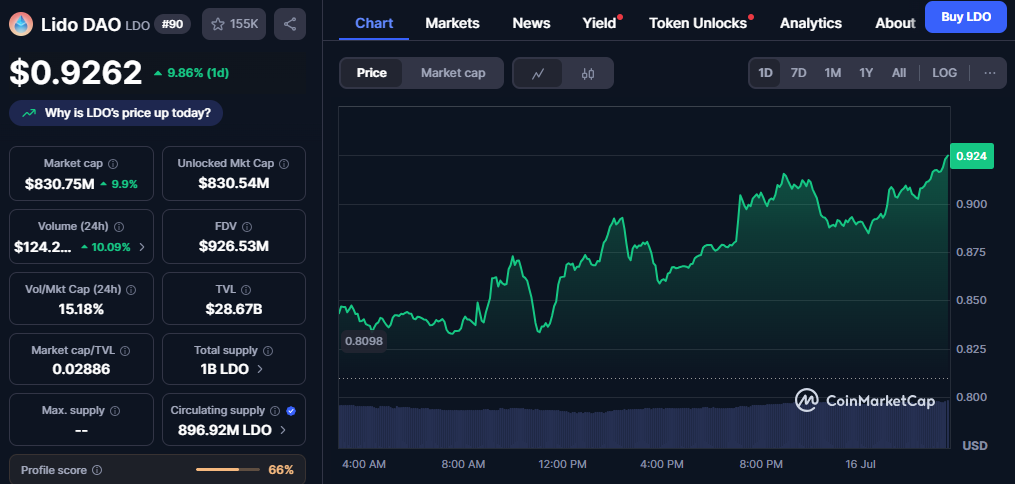Click the Market cap info icon

pyautogui.click(x=113, y=164)
